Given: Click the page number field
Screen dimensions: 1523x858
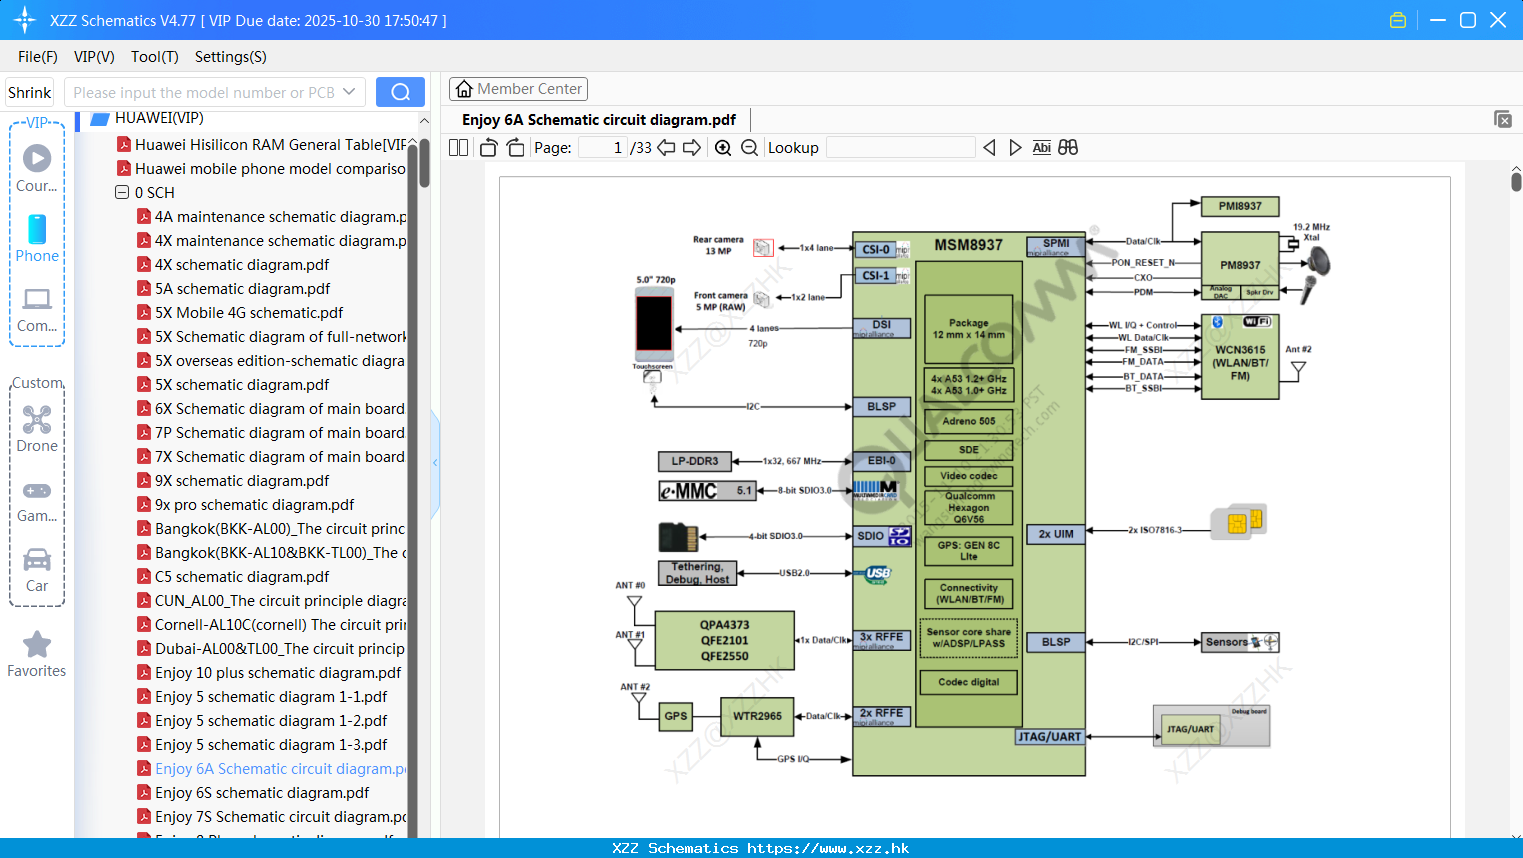Looking at the screenshot, I should [x=603, y=148].
